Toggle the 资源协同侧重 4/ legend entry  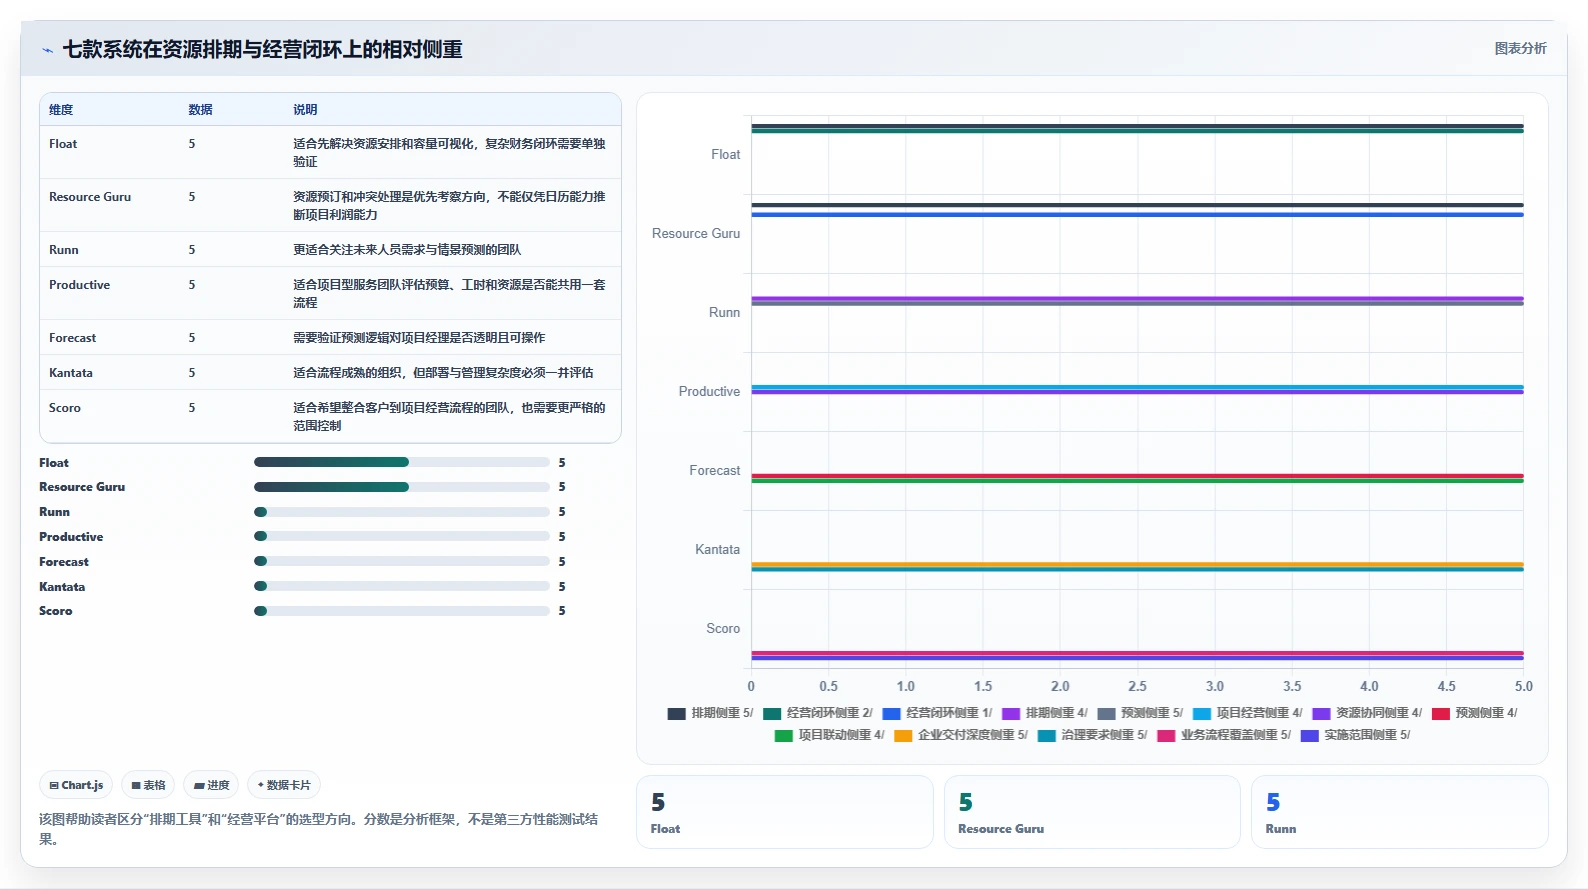[1367, 713]
